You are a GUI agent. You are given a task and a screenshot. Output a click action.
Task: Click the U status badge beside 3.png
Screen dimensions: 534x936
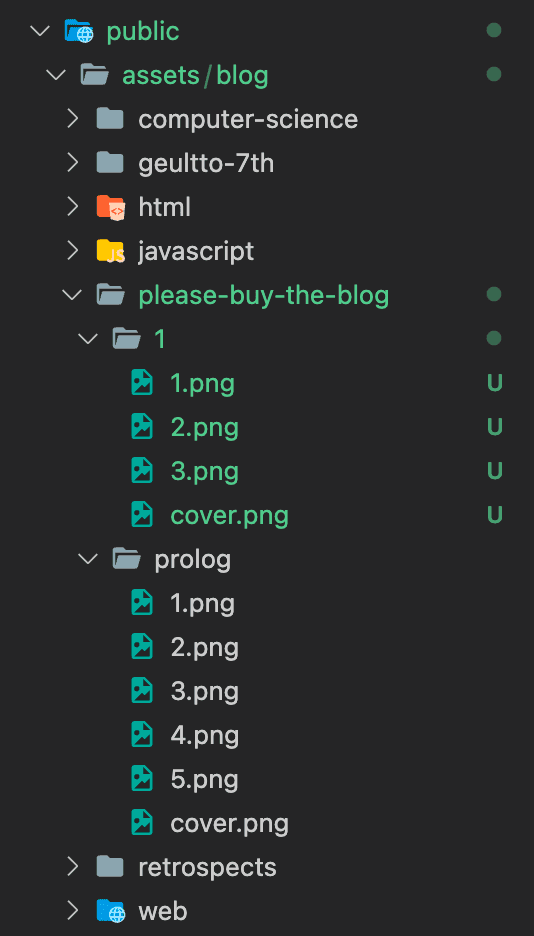pyautogui.click(x=494, y=471)
